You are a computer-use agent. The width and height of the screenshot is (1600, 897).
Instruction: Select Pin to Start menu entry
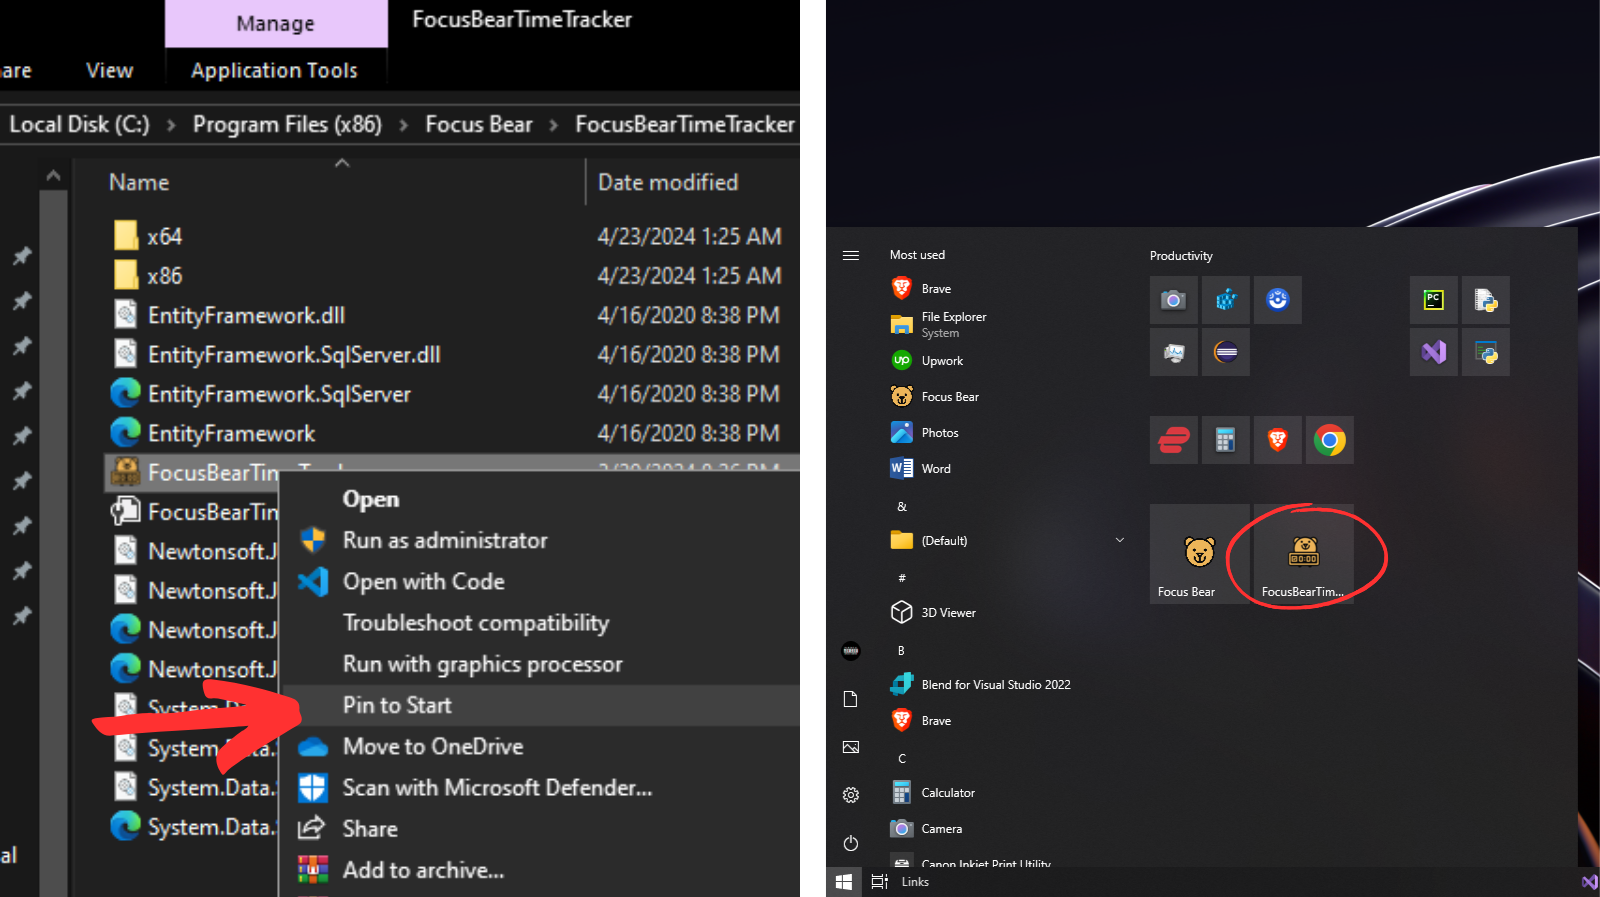[x=541, y=705]
